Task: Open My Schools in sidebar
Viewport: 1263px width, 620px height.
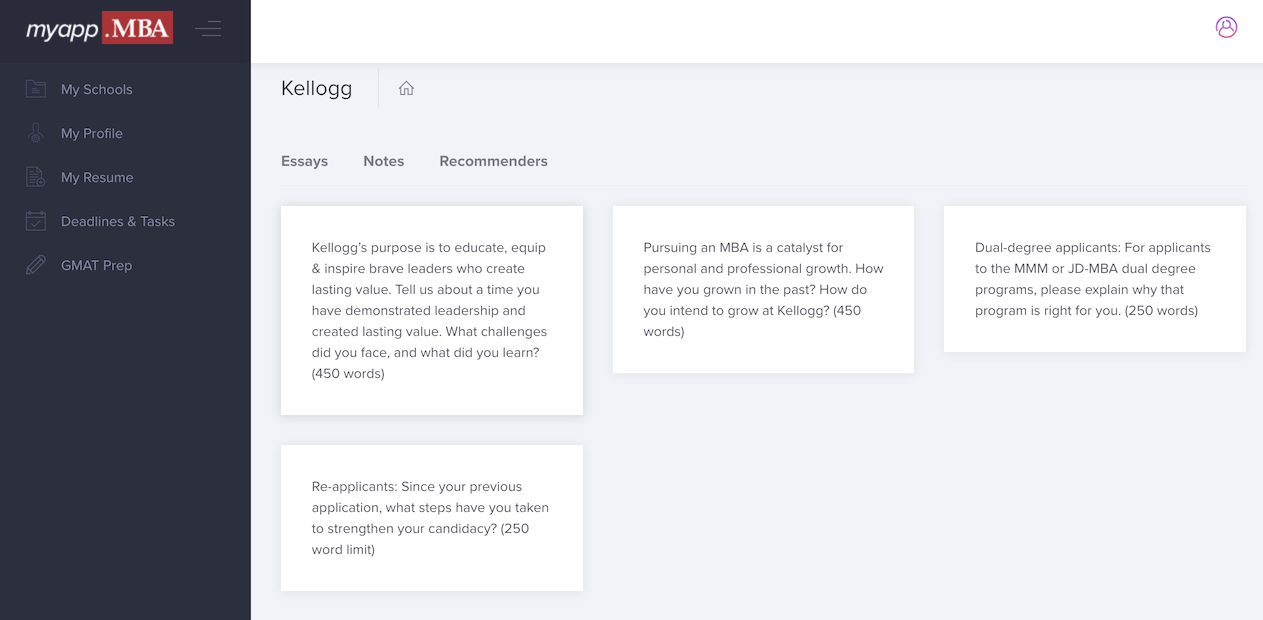Action: coord(96,89)
